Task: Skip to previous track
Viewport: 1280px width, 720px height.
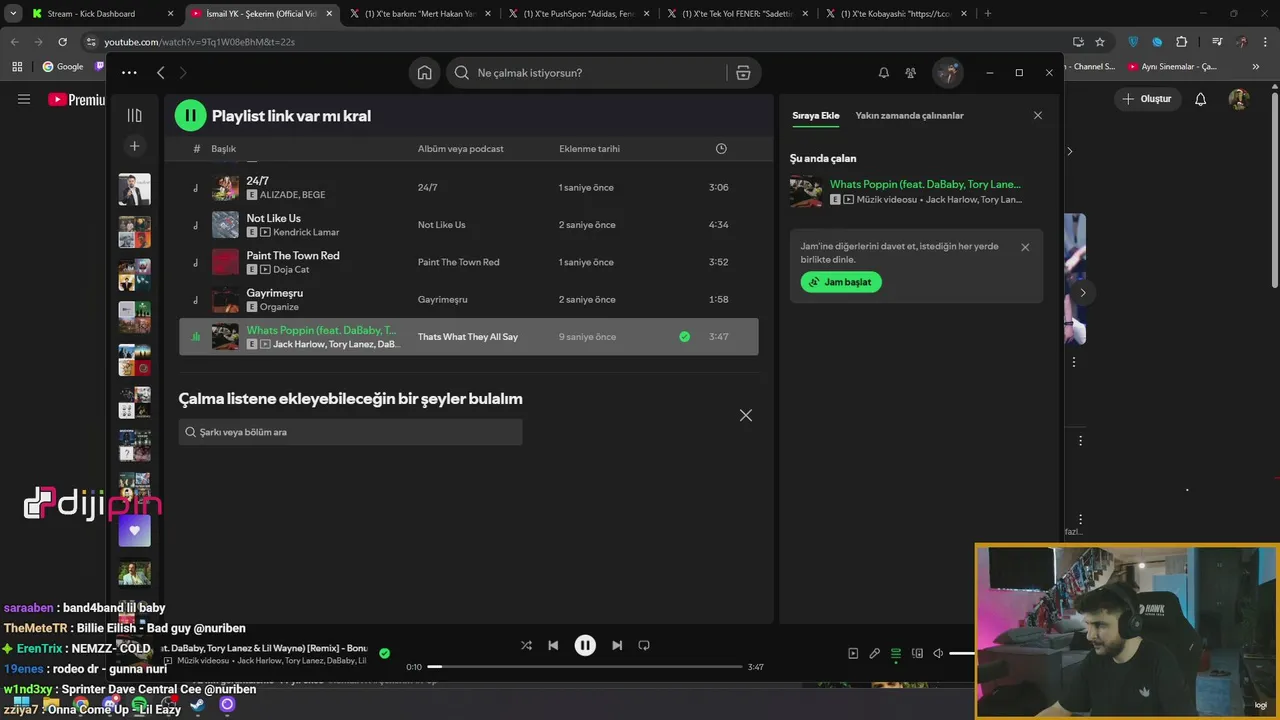Action: (x=553, y=646)
